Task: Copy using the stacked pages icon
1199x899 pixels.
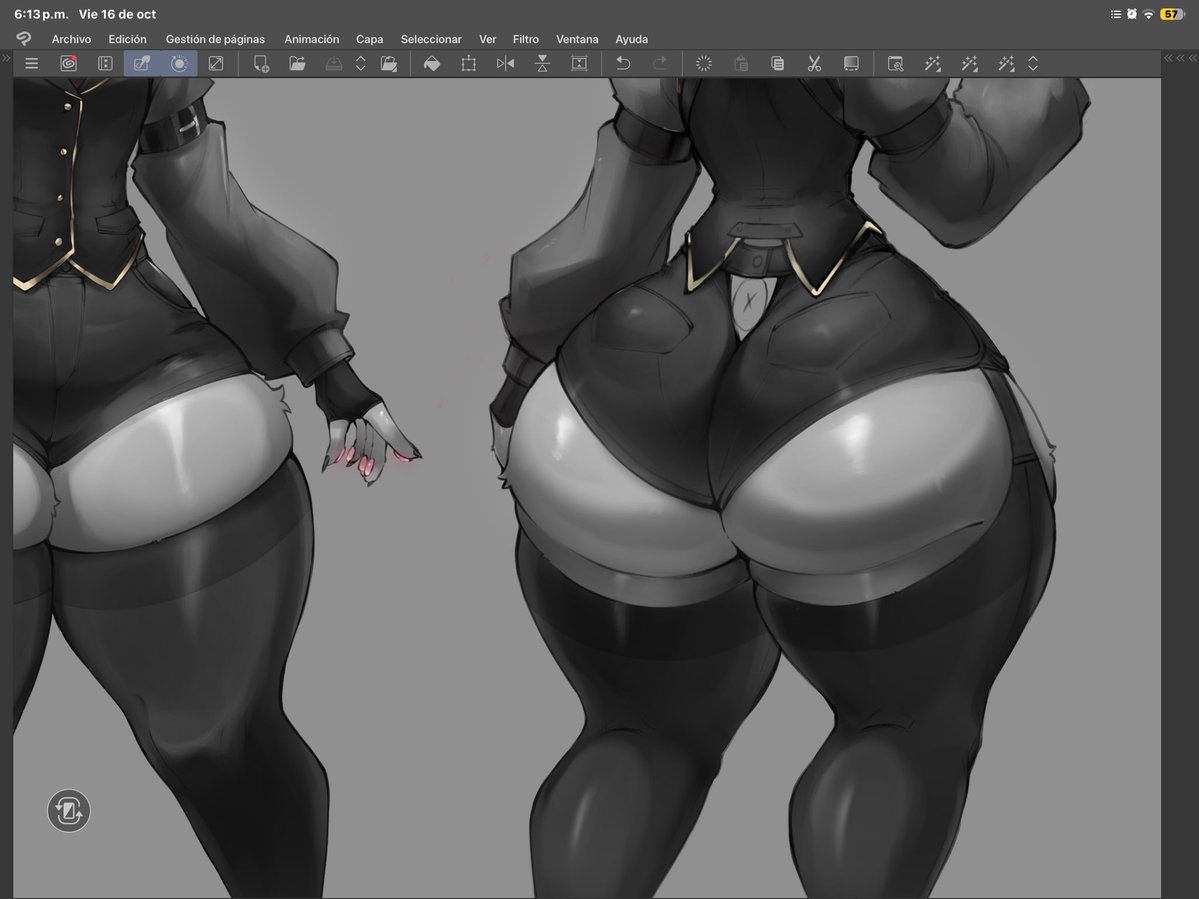Action: tap(778, 63)
